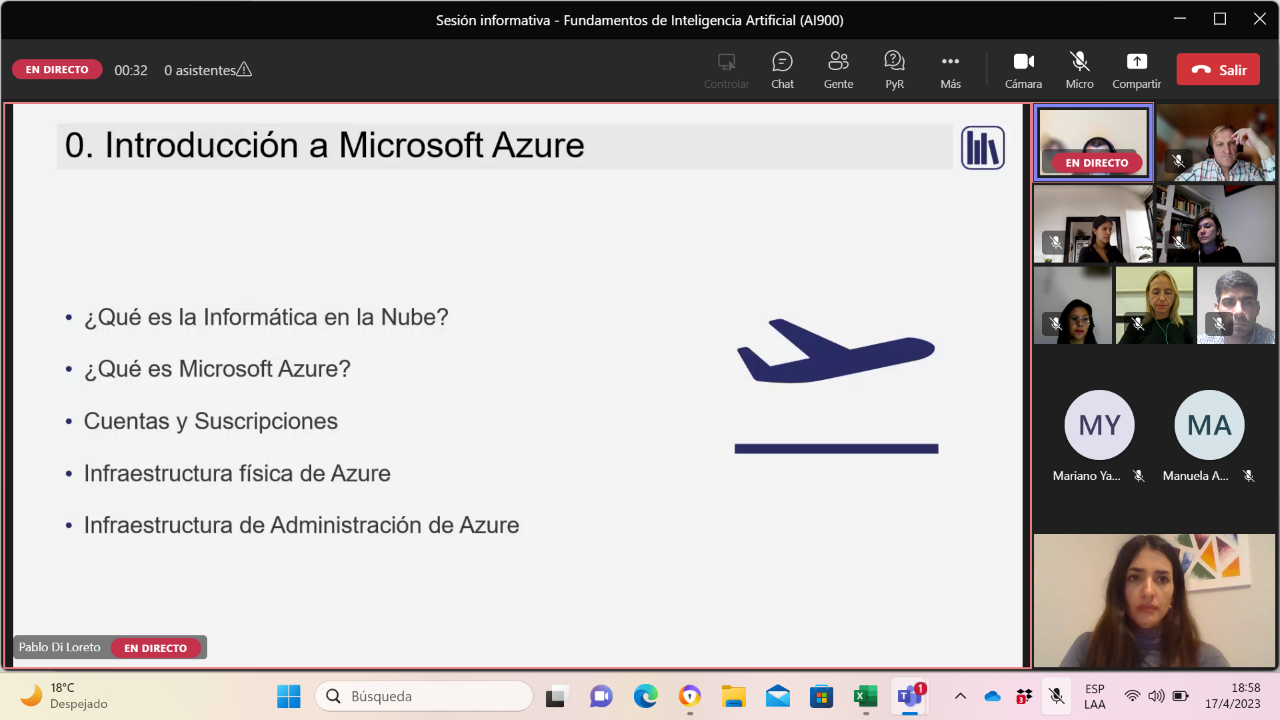Open the Chat panel
The image size is (1280, 720).
coord(782,70)
